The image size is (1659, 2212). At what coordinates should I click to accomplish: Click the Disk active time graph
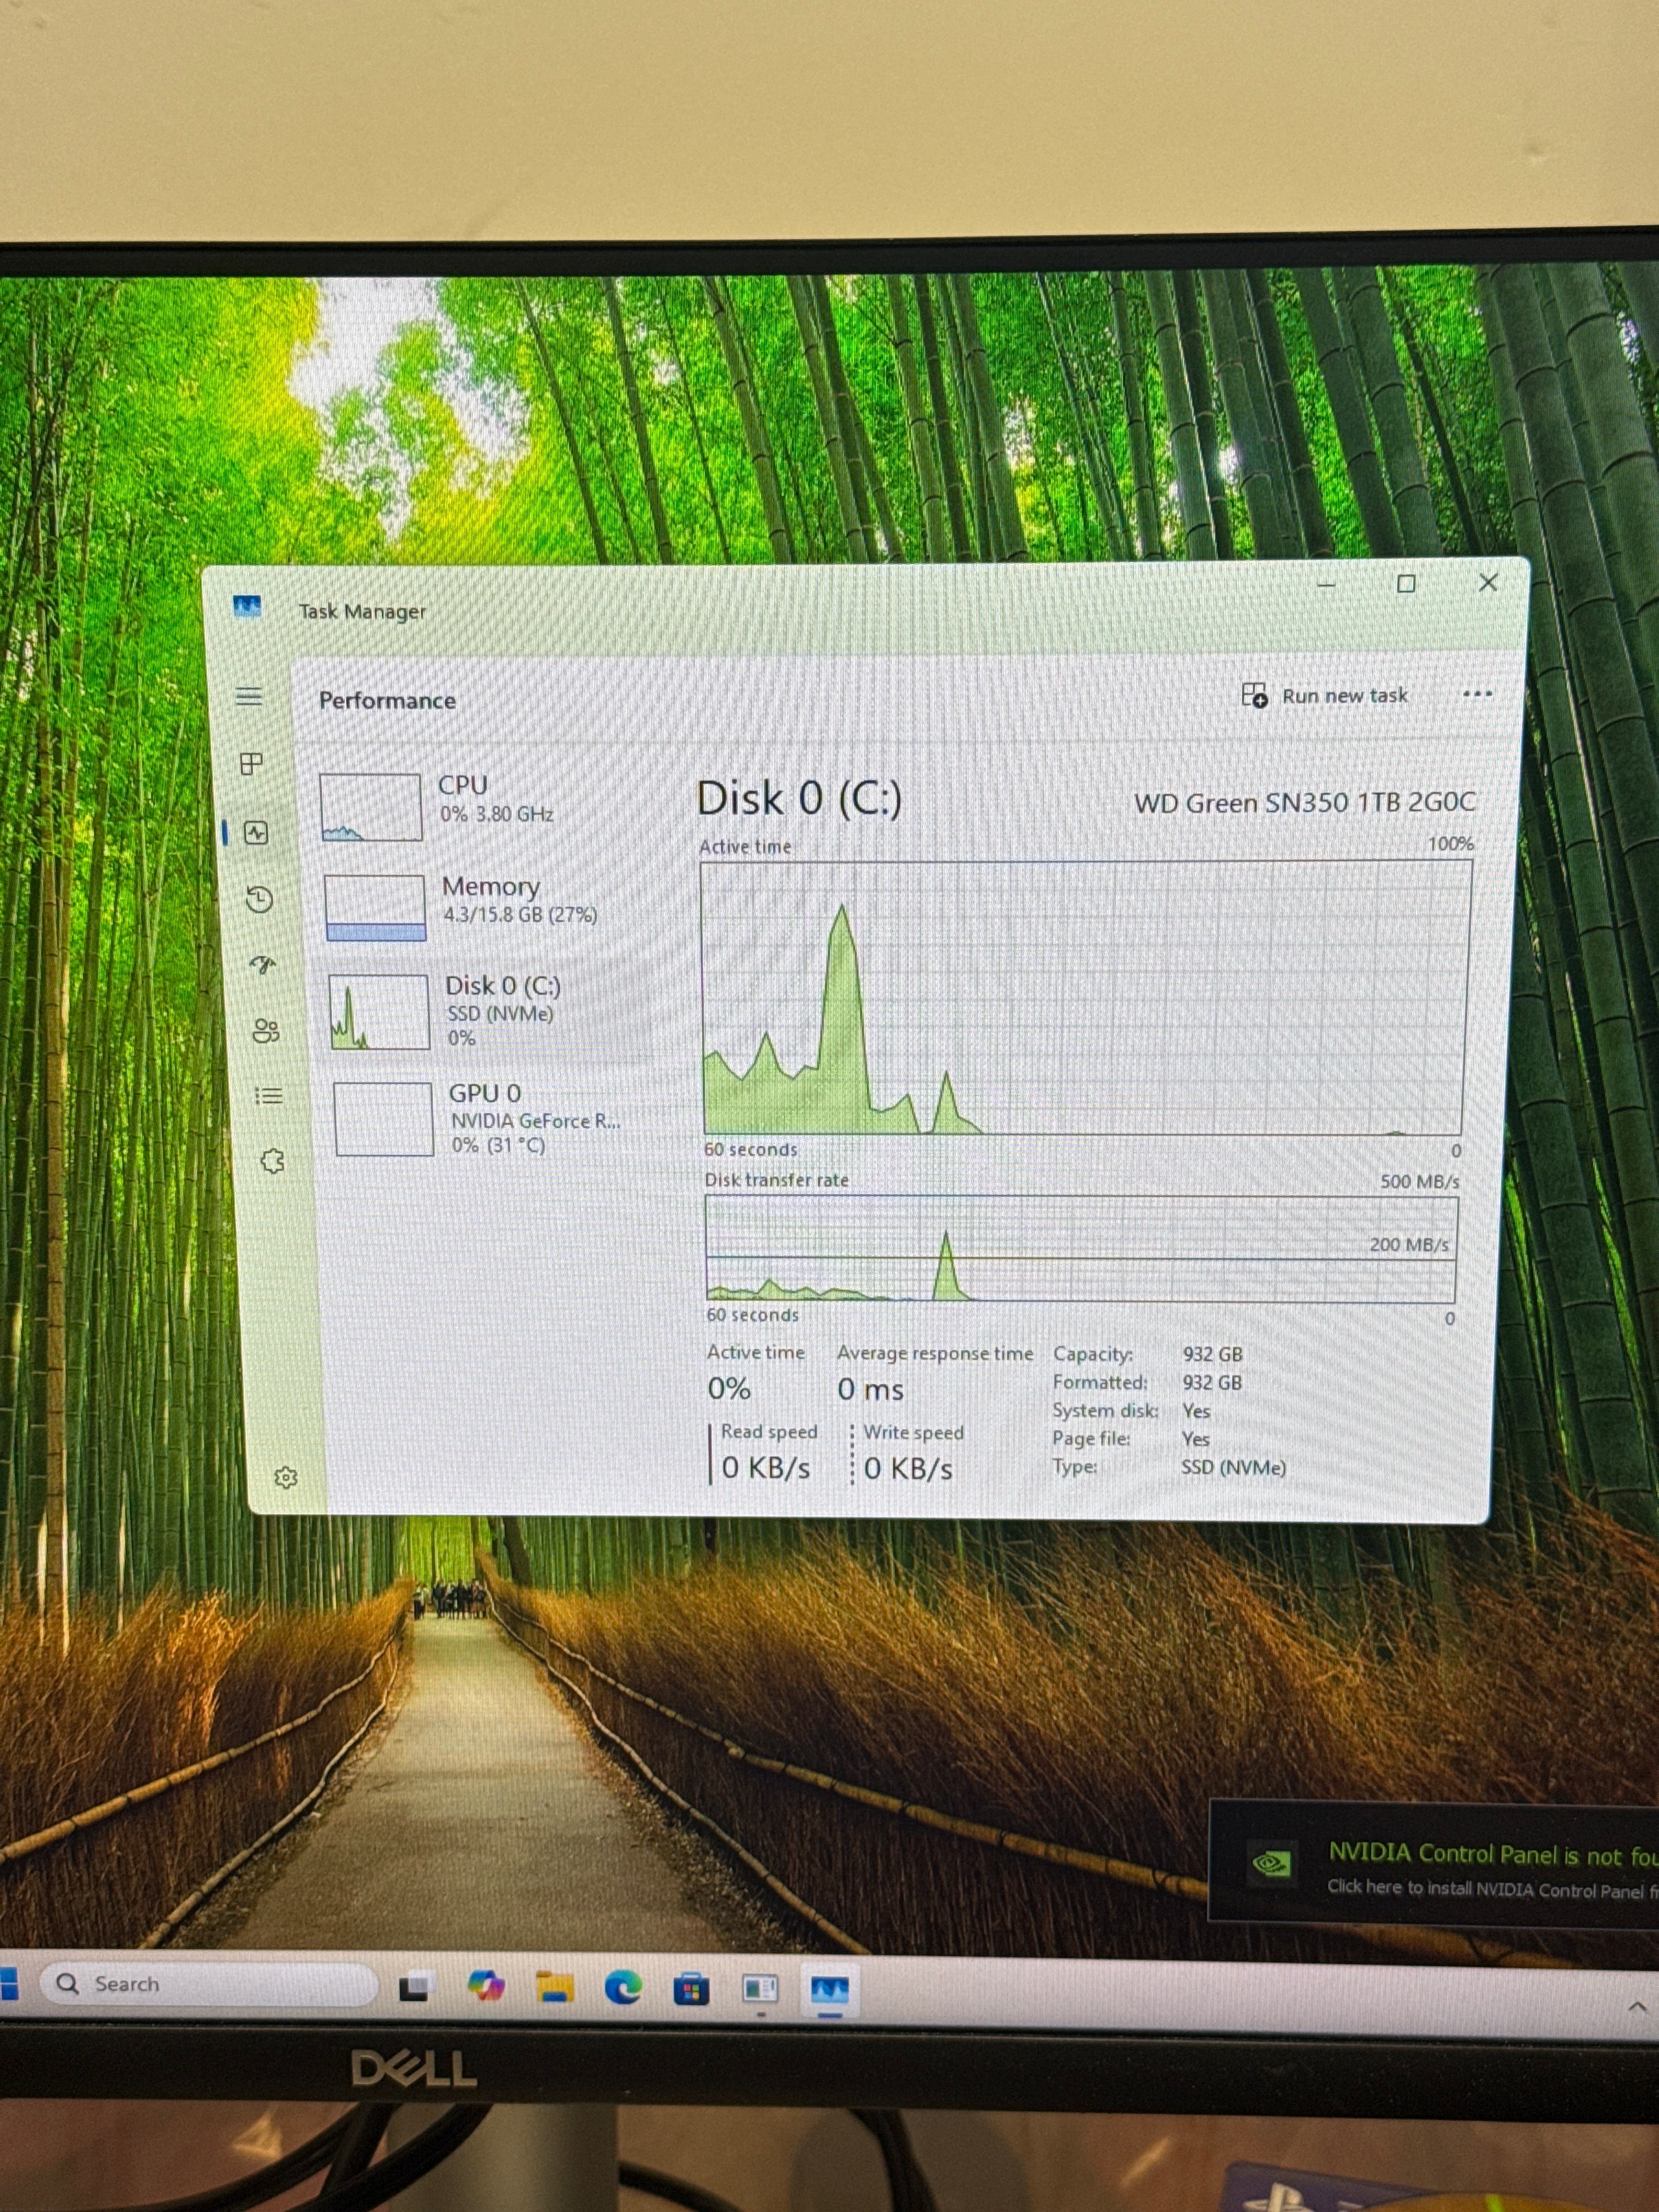[x=1085, y=997]
